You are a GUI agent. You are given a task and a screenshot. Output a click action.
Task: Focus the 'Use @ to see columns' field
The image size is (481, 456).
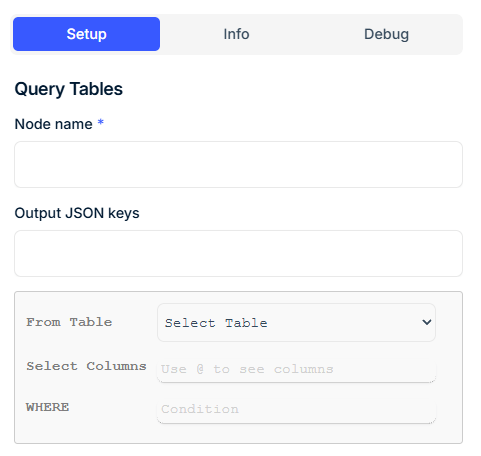point(296,369)
